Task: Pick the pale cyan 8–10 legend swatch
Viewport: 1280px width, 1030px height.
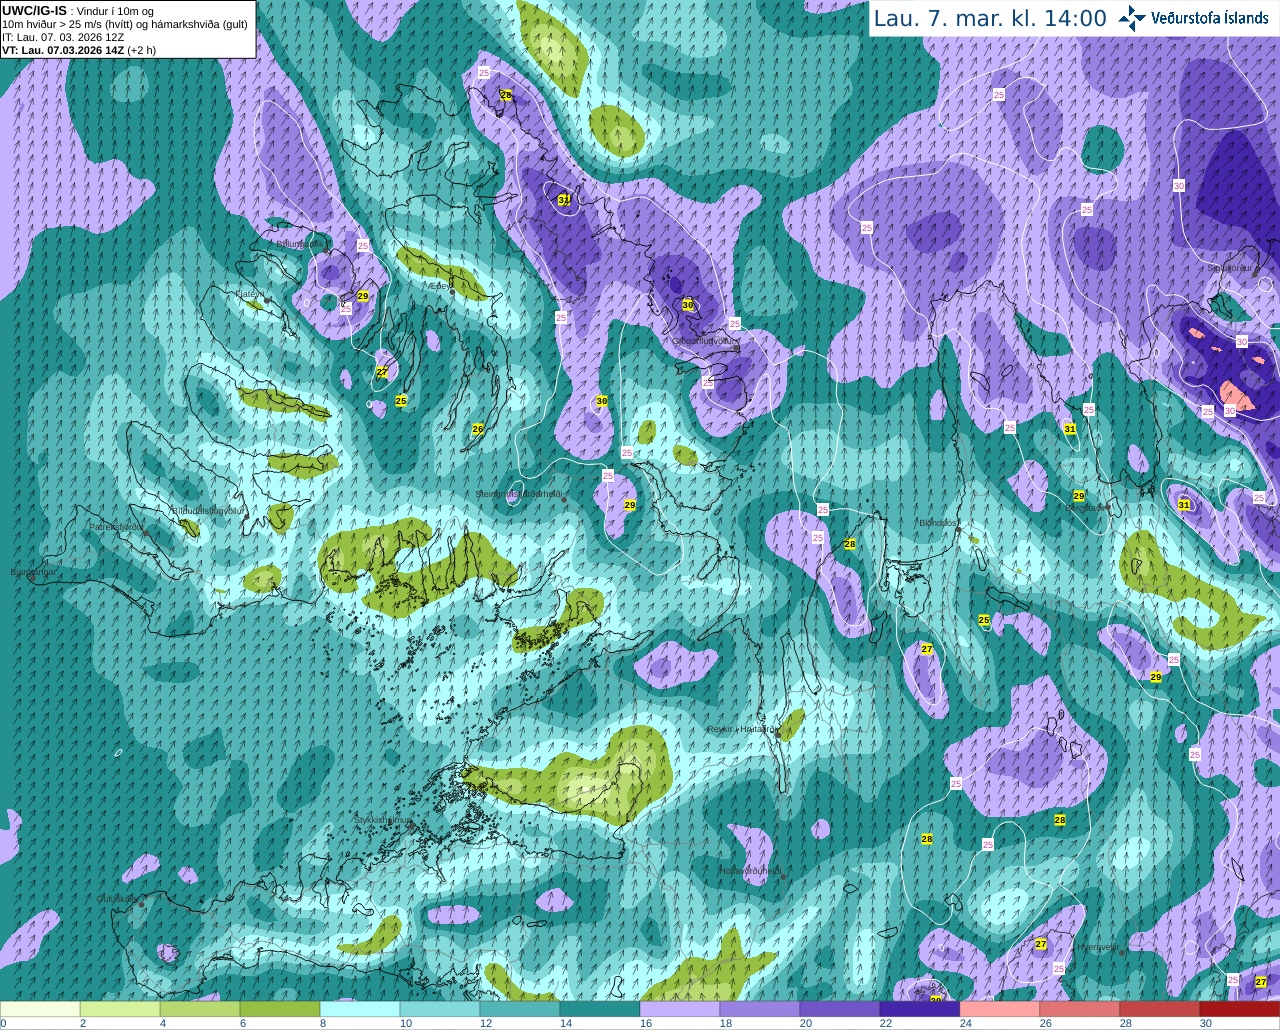Action: [360, 1009]
